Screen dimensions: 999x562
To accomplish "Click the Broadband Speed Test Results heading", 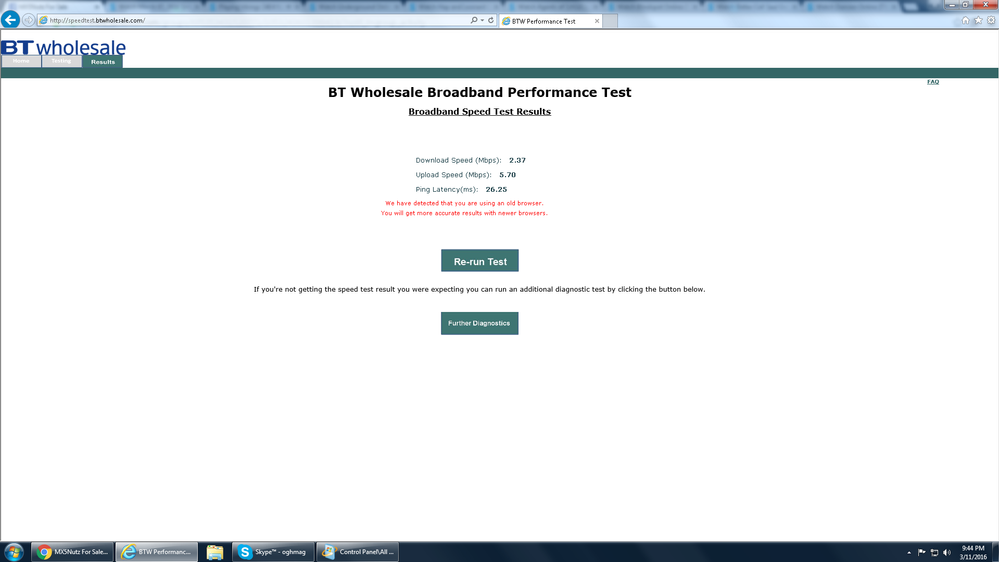I will 480,112.
